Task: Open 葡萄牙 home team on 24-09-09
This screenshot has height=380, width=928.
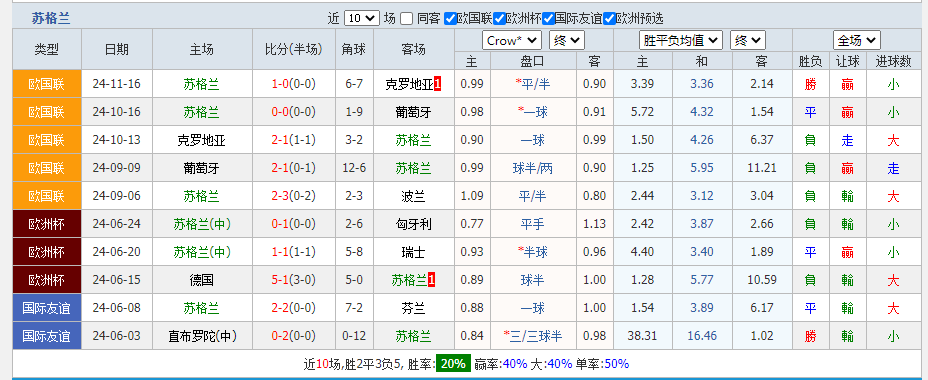Action: [201, 168]
